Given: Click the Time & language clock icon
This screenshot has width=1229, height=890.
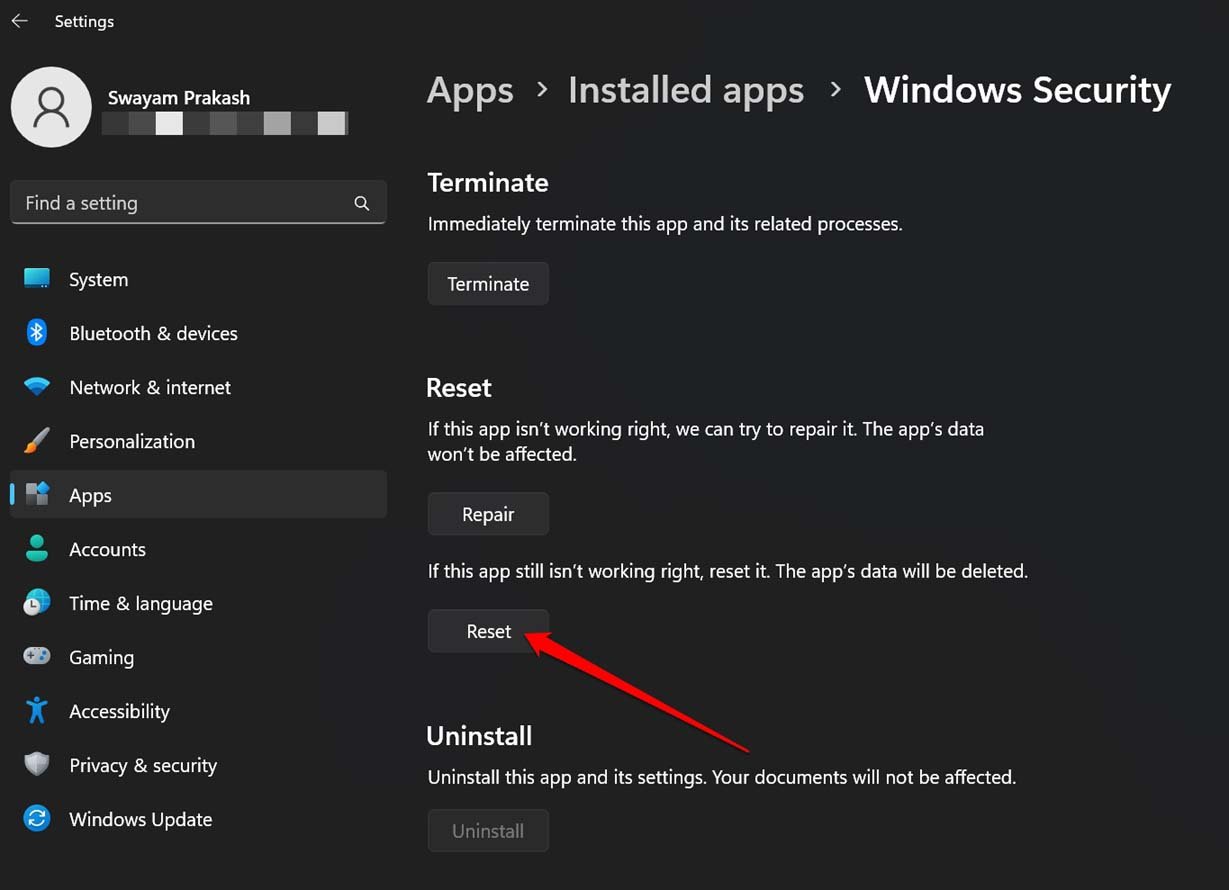Looking at the screenshot, I should point(36,603).
